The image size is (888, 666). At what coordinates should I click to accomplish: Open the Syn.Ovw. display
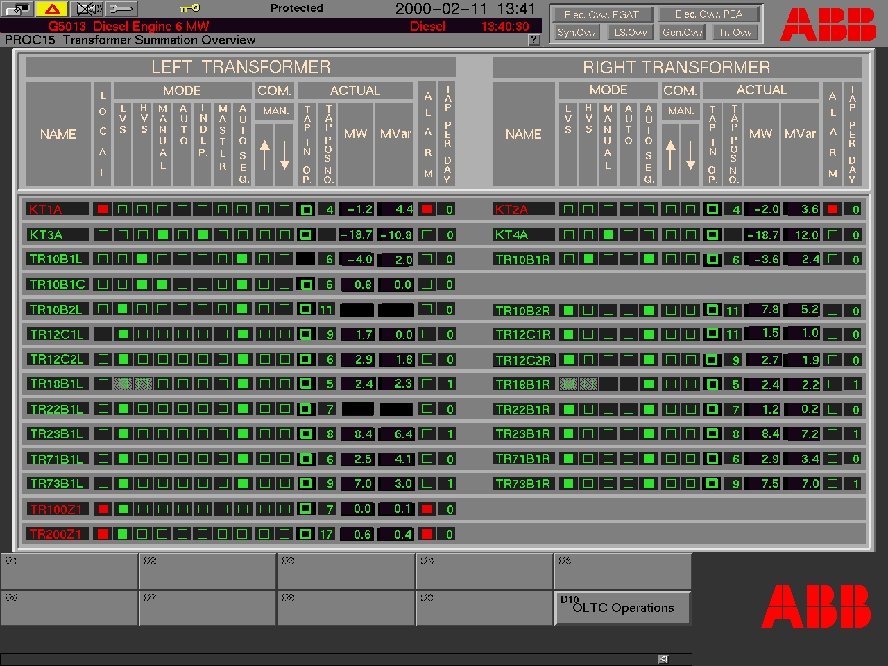pos(575,32)
